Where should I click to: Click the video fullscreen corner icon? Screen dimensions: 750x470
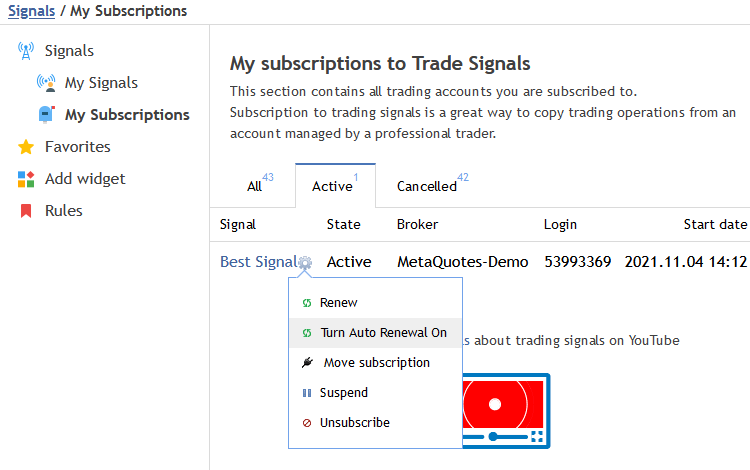pos(537,436)
